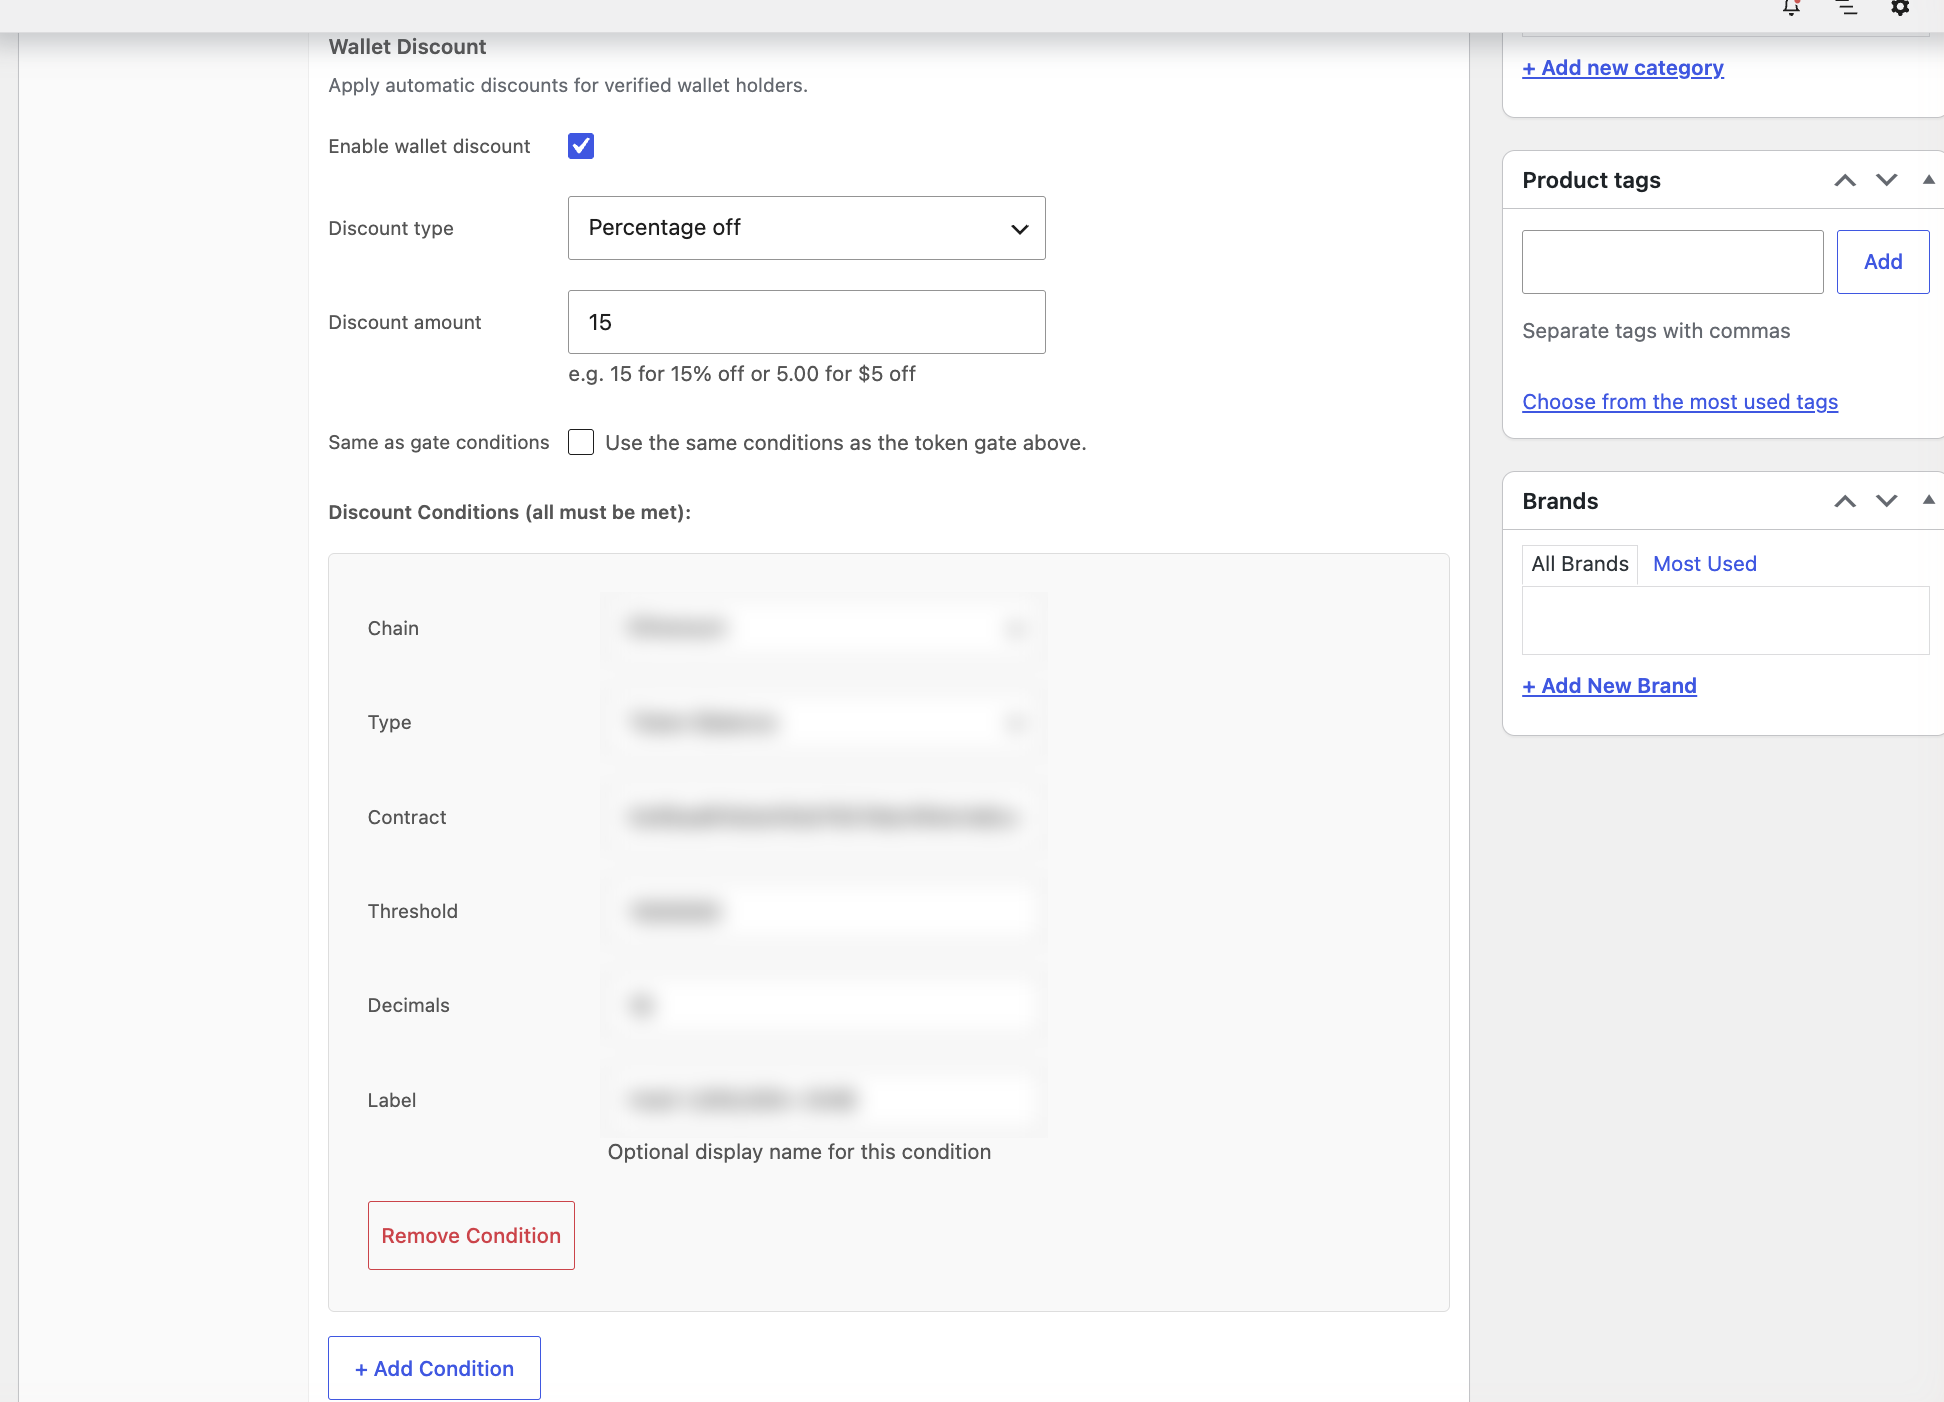Image resolution: width=1944 pixels, height=1402 pixels.
Task: Click the condition Label input field
Action: 825,1100
